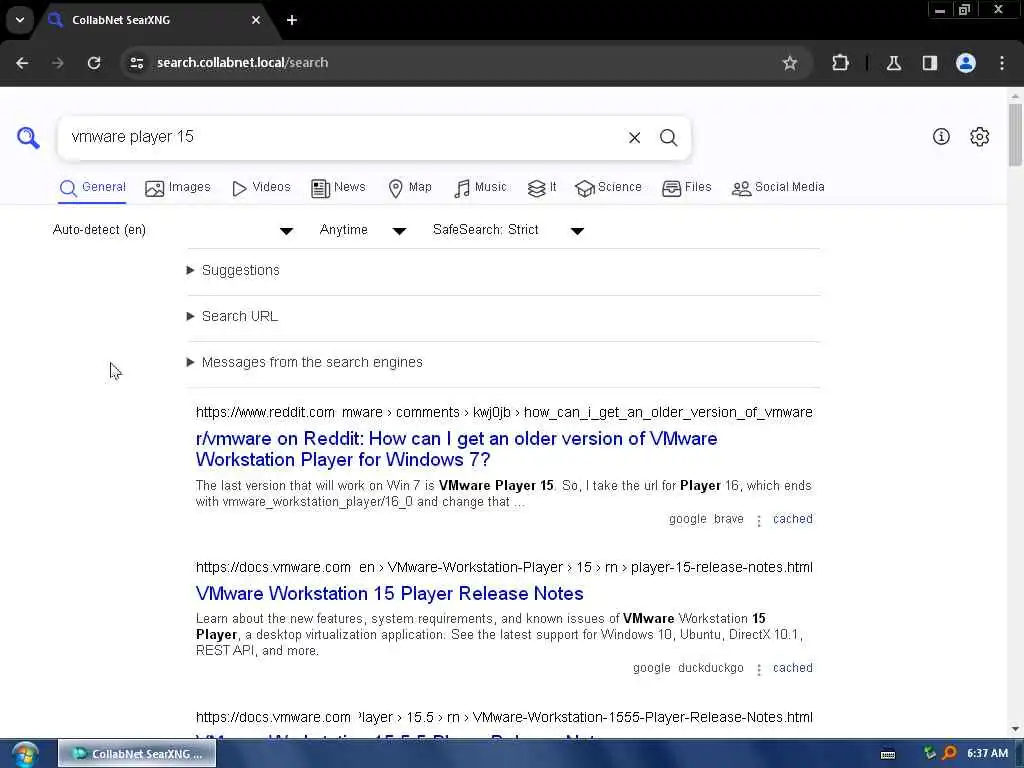Switch to the News category
The width and height of the screenshot is (1024, 768).
[x=338, y=187]
